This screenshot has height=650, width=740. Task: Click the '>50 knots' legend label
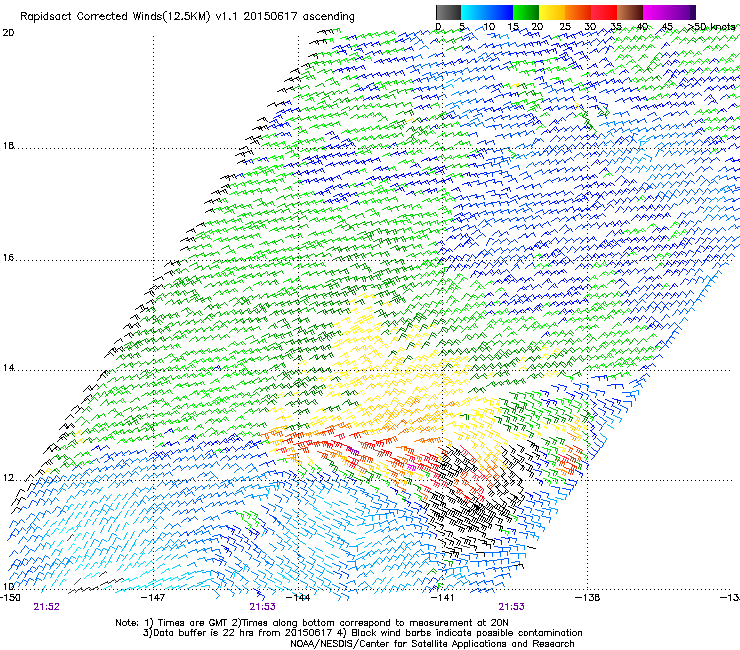click(x=712, y=27)
